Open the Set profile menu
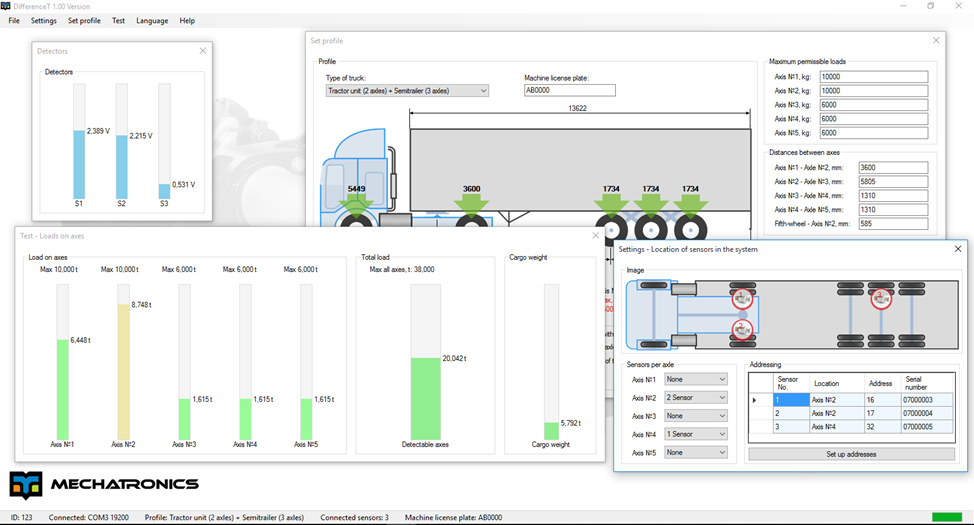 pyautogui.click(x=84, y=21)
